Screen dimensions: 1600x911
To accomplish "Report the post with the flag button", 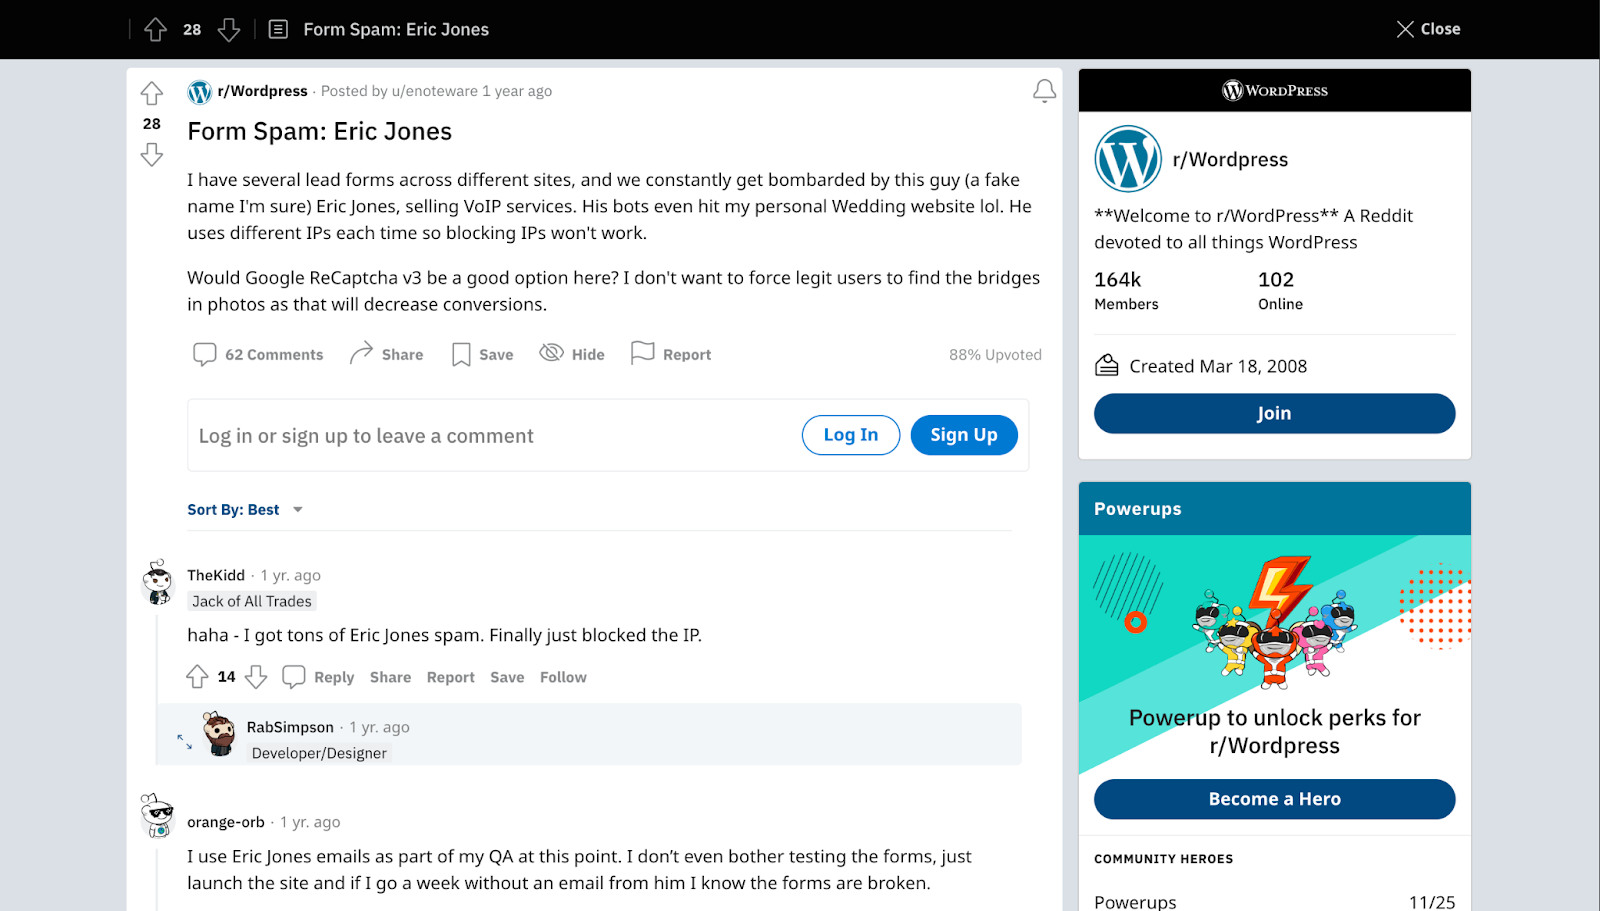I will 671,354.
